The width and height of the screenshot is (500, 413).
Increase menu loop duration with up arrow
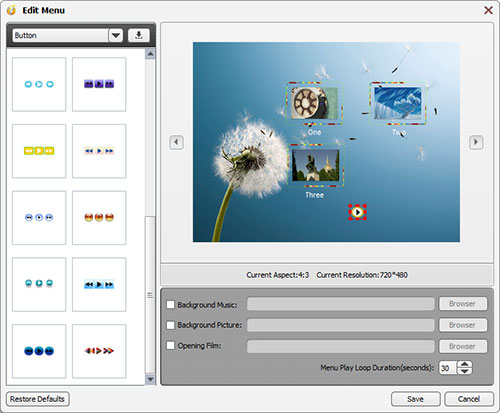465,364
